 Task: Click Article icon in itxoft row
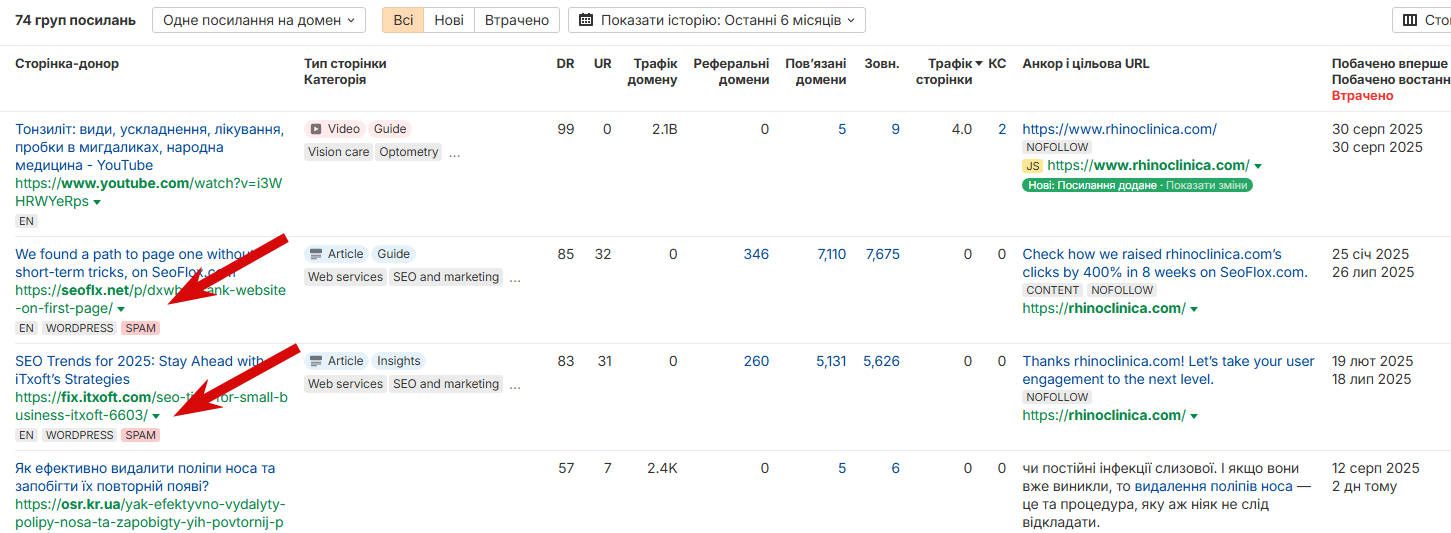click(x=316, y=361)
